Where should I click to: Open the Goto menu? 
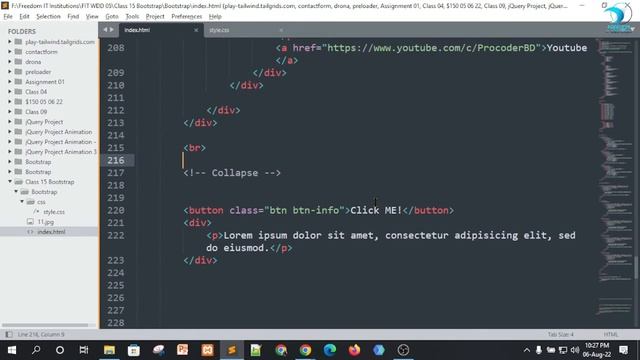[112, 16]
